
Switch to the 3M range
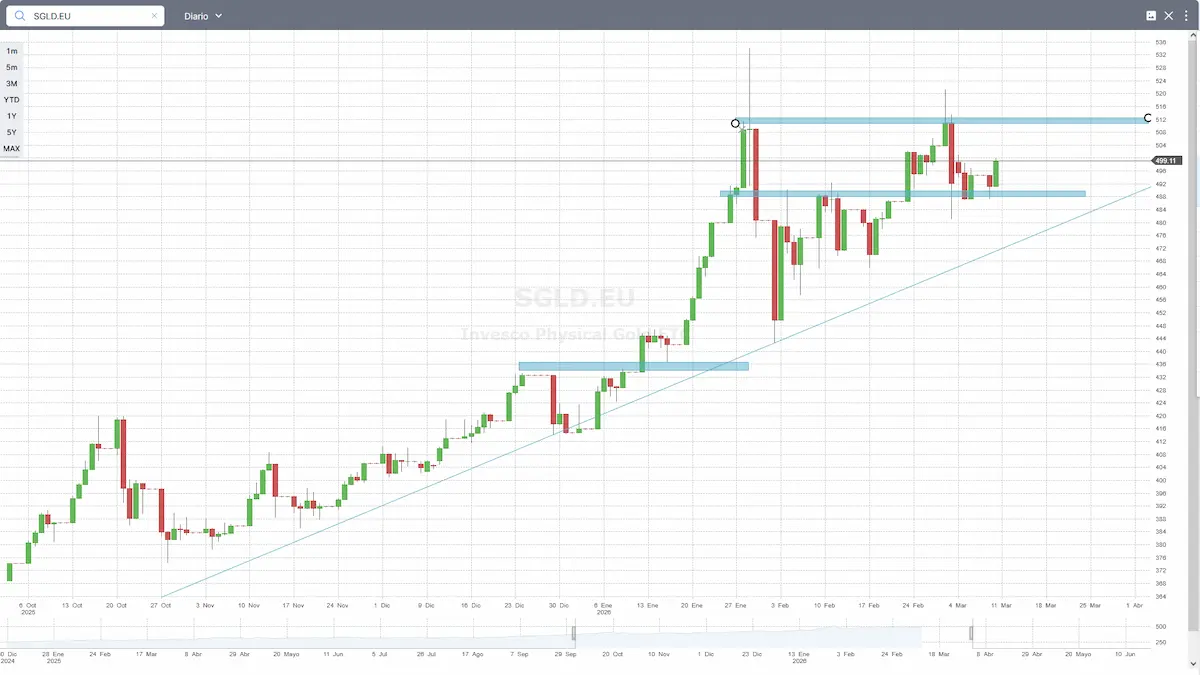tap(12, 84)
